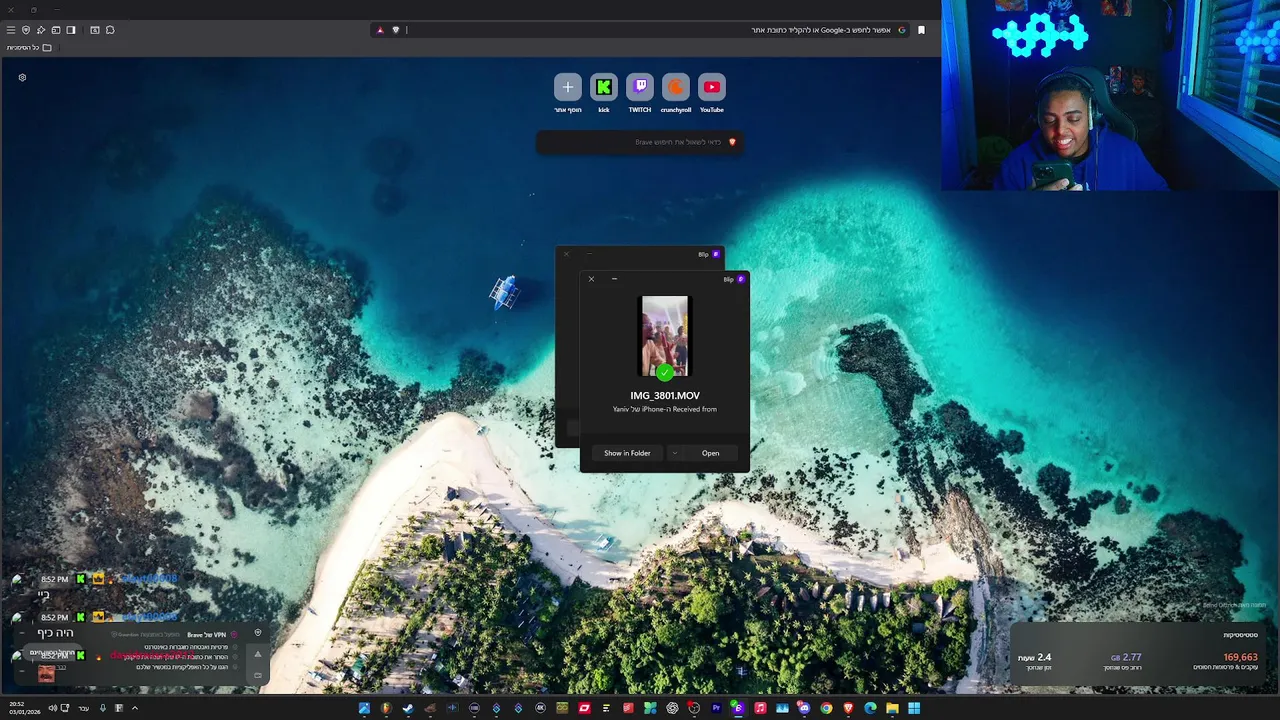Click the Brave VPN shield toolbar icon
Viewport: 1280px width, 720px height.
pos(26,30)
